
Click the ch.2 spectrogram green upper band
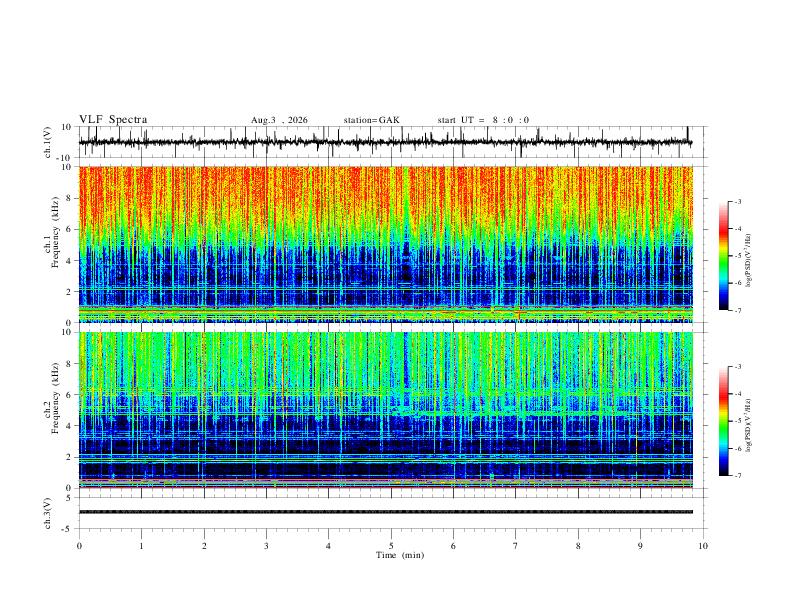pos(385,361)
